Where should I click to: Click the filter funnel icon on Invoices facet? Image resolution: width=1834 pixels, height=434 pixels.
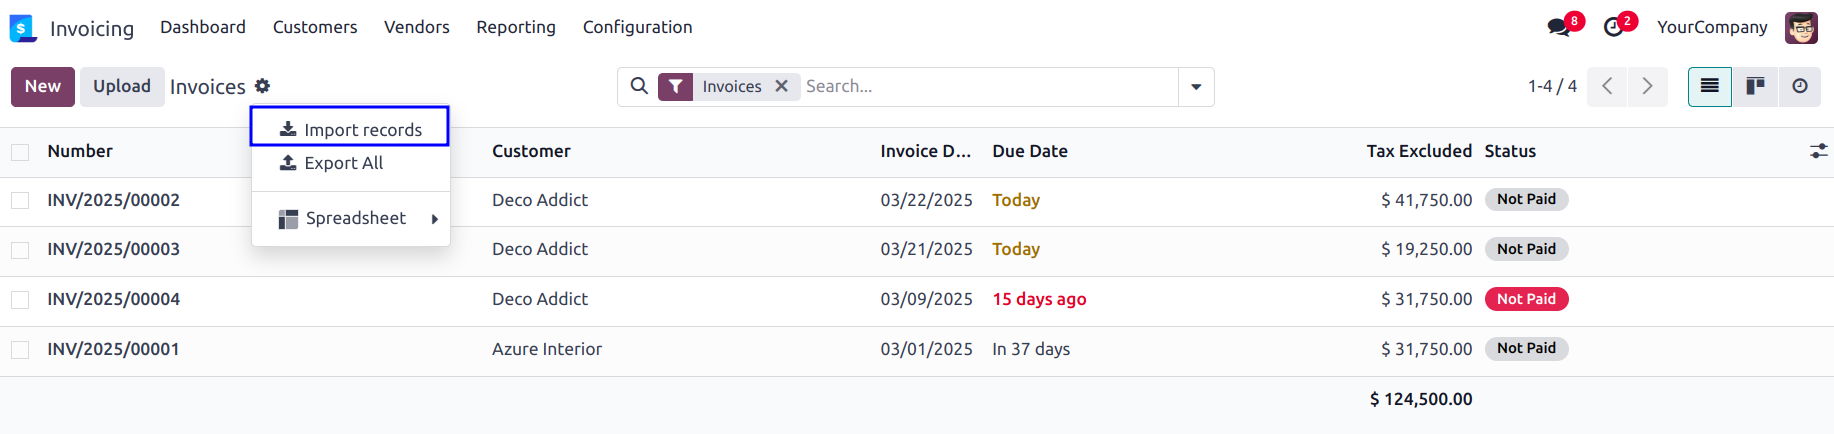pyautogui.click(x=676, y=87)
